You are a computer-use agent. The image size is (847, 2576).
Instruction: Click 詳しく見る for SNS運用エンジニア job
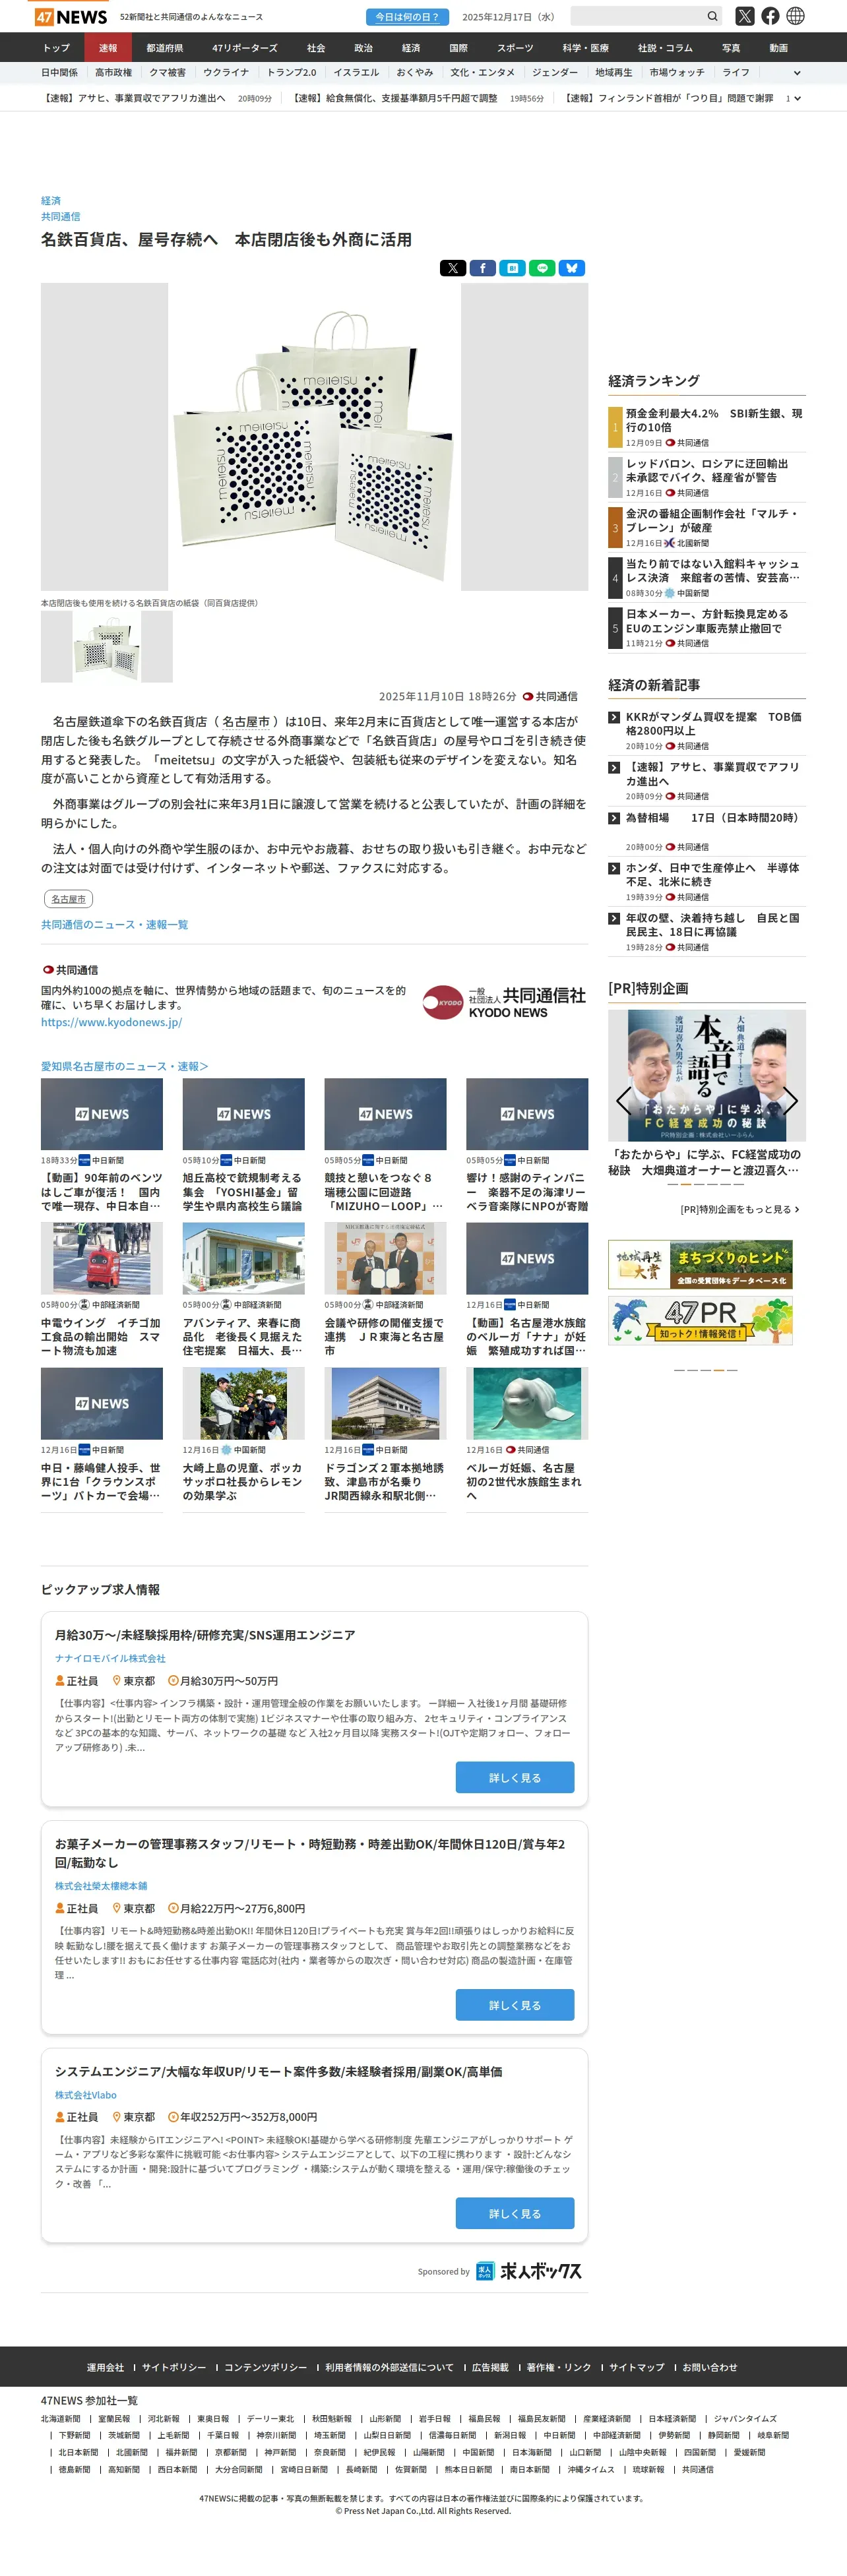515,1777
